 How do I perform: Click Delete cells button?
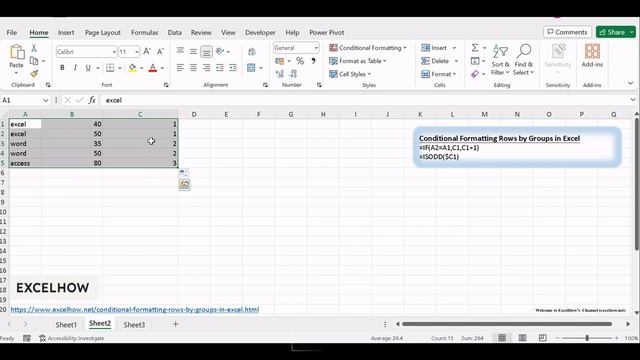(x=435, y=61)
